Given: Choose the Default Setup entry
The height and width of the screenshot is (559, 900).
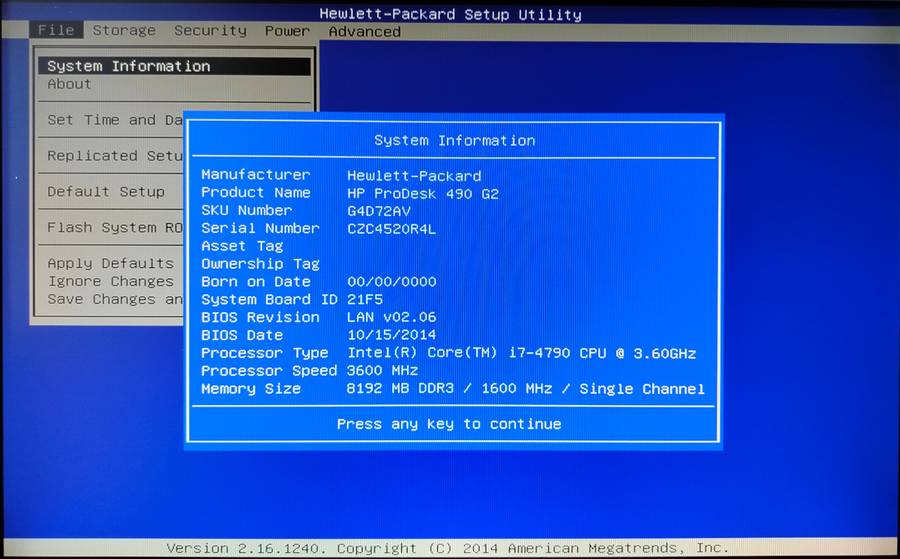Looking at the screenshot, I should (x=106, y=192).
